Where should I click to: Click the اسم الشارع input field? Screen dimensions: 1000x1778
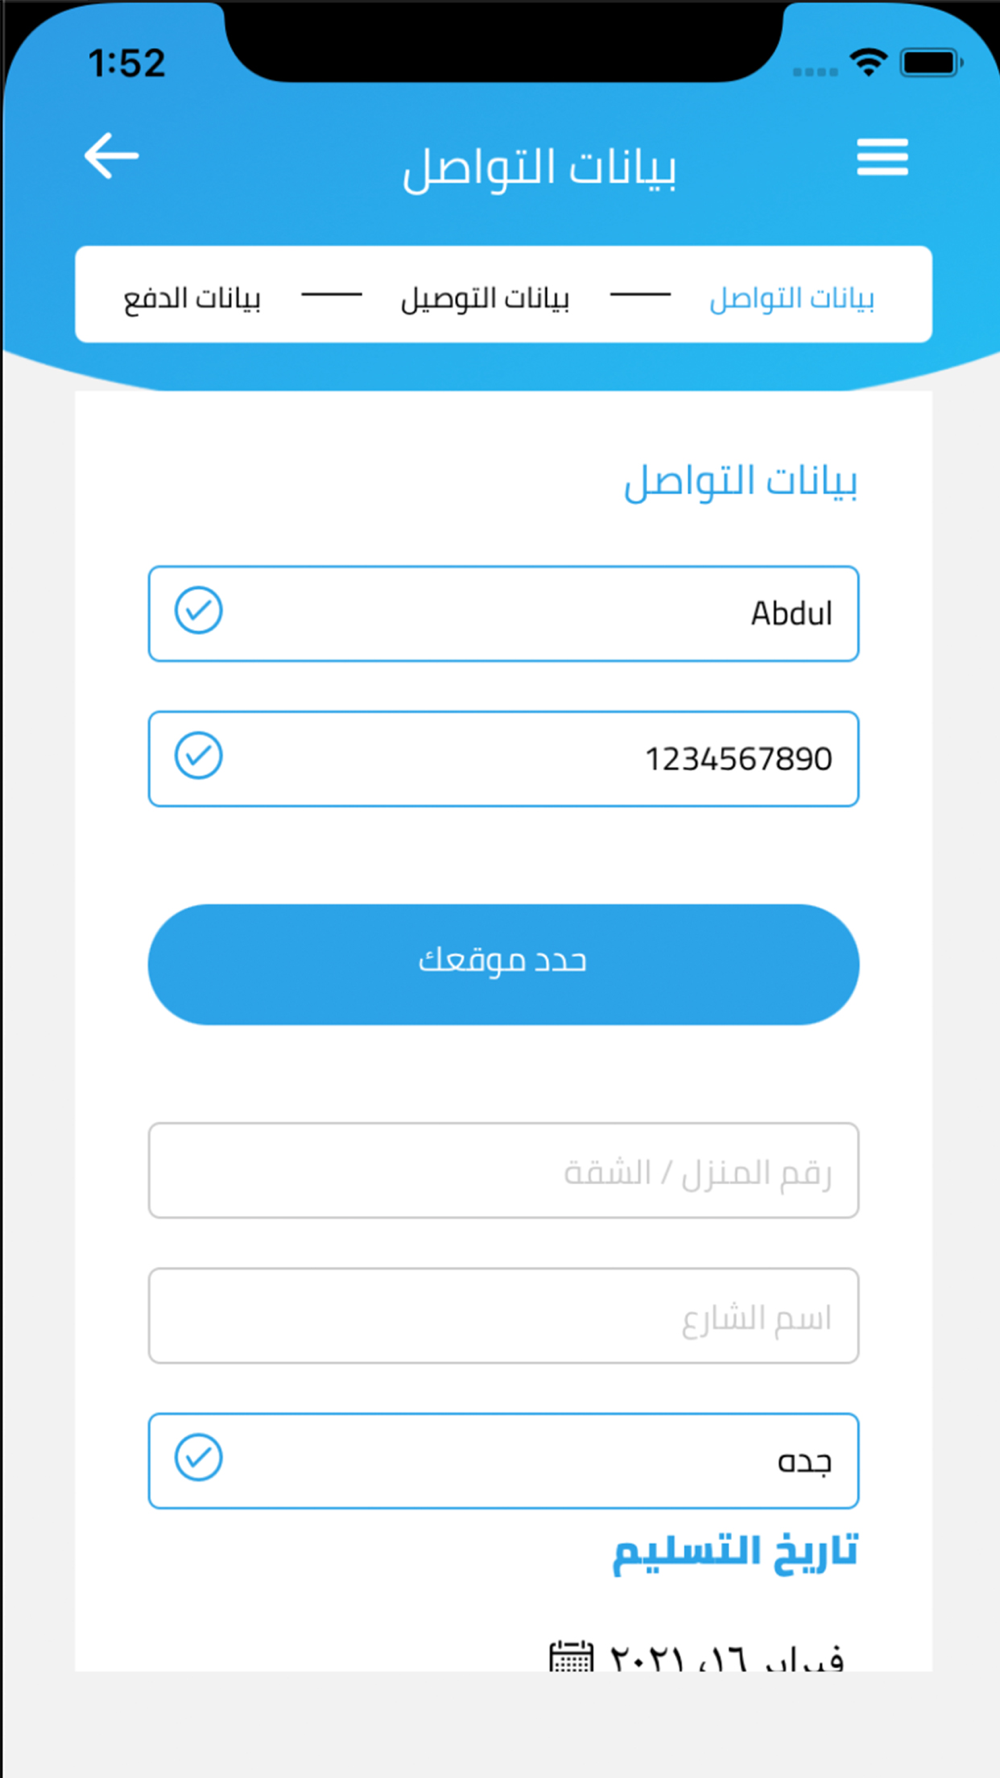tap(503, 1315)
